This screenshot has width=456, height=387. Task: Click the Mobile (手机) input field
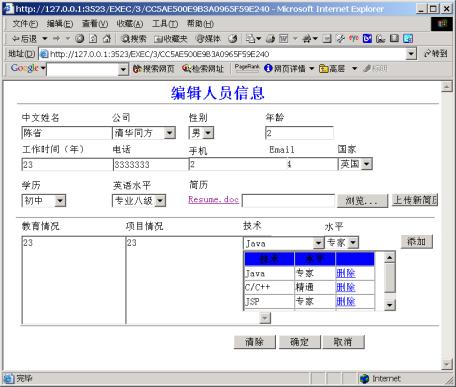[238, 164]
